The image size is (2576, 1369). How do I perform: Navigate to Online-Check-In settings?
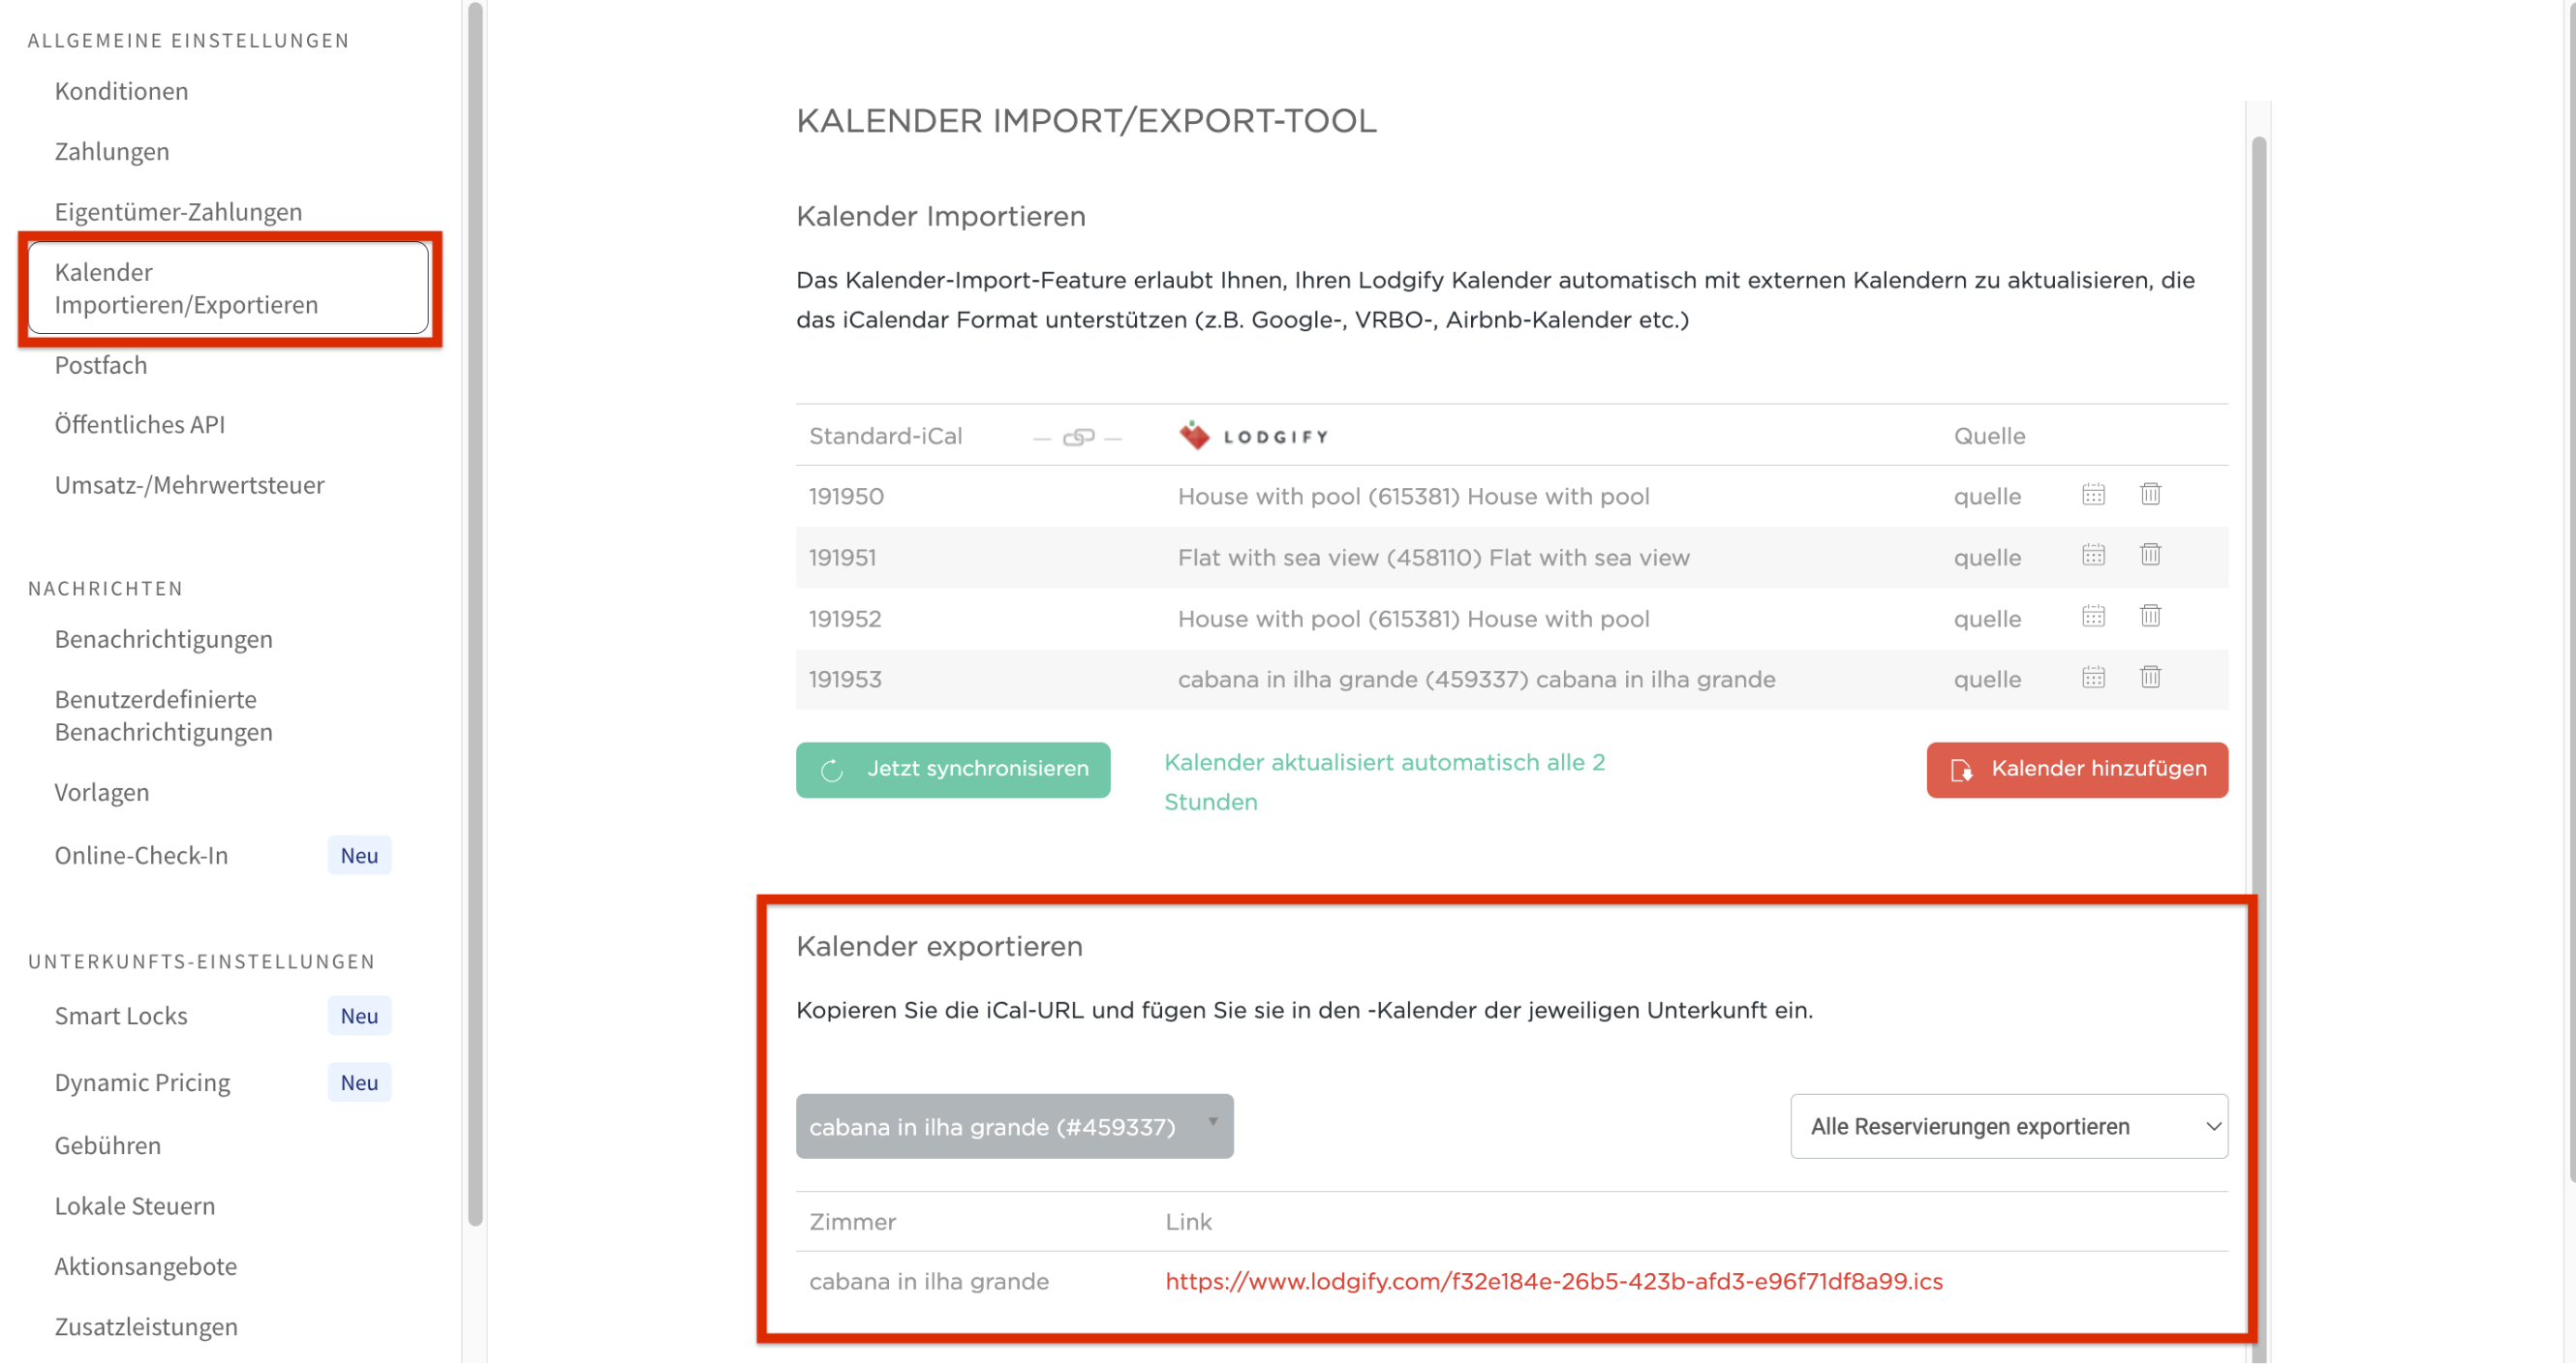point(141,856)
